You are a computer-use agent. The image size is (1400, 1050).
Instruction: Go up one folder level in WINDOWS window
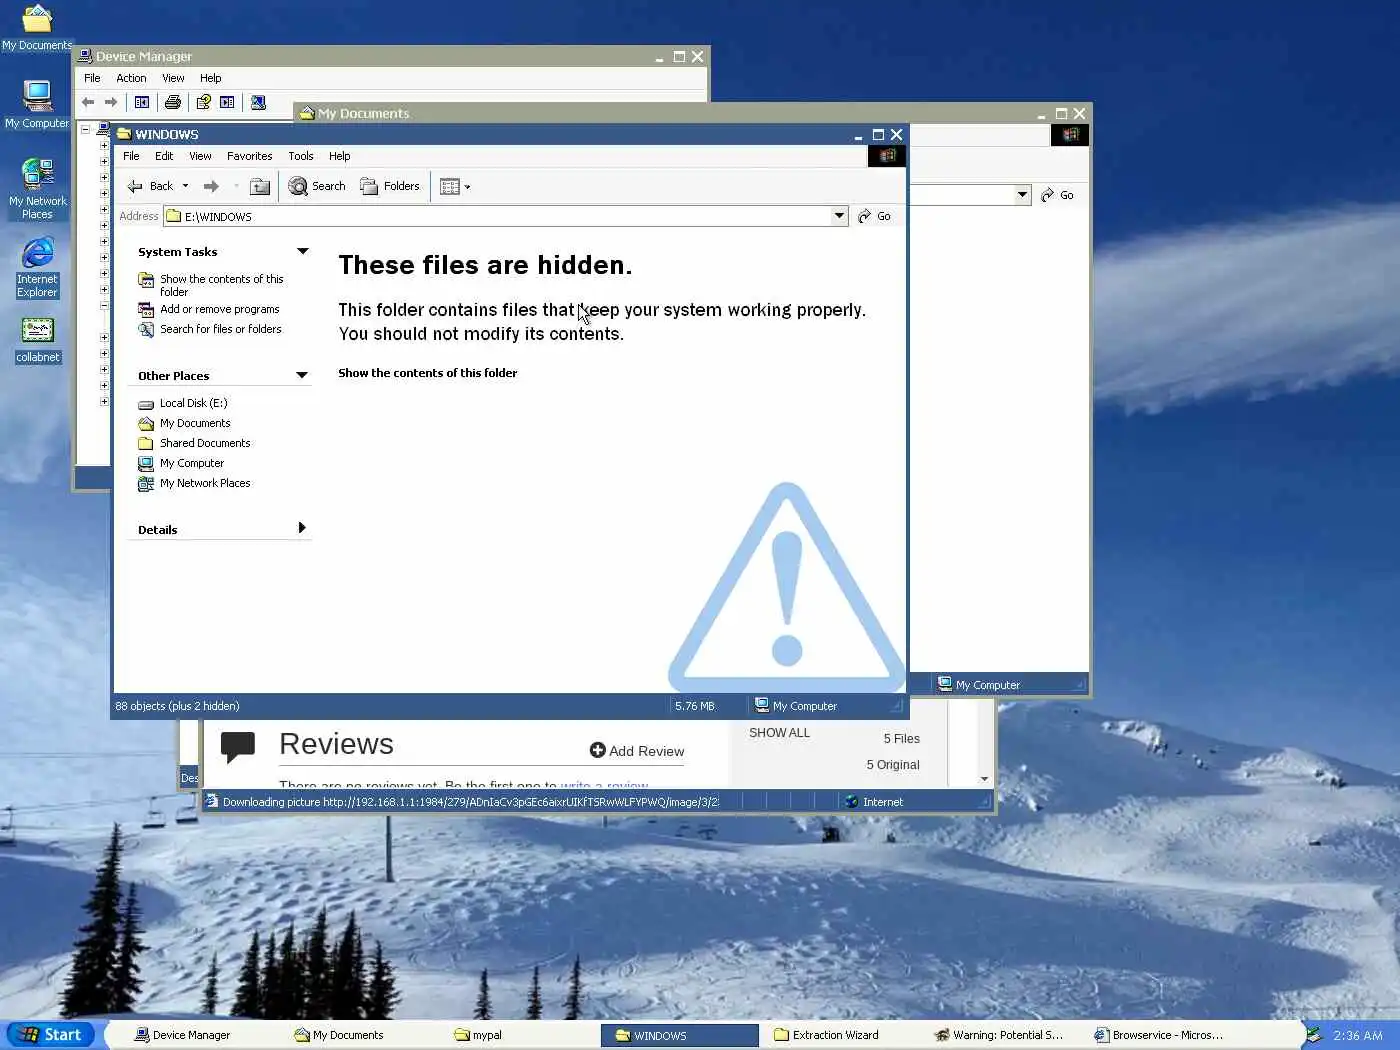pos(260,186)
